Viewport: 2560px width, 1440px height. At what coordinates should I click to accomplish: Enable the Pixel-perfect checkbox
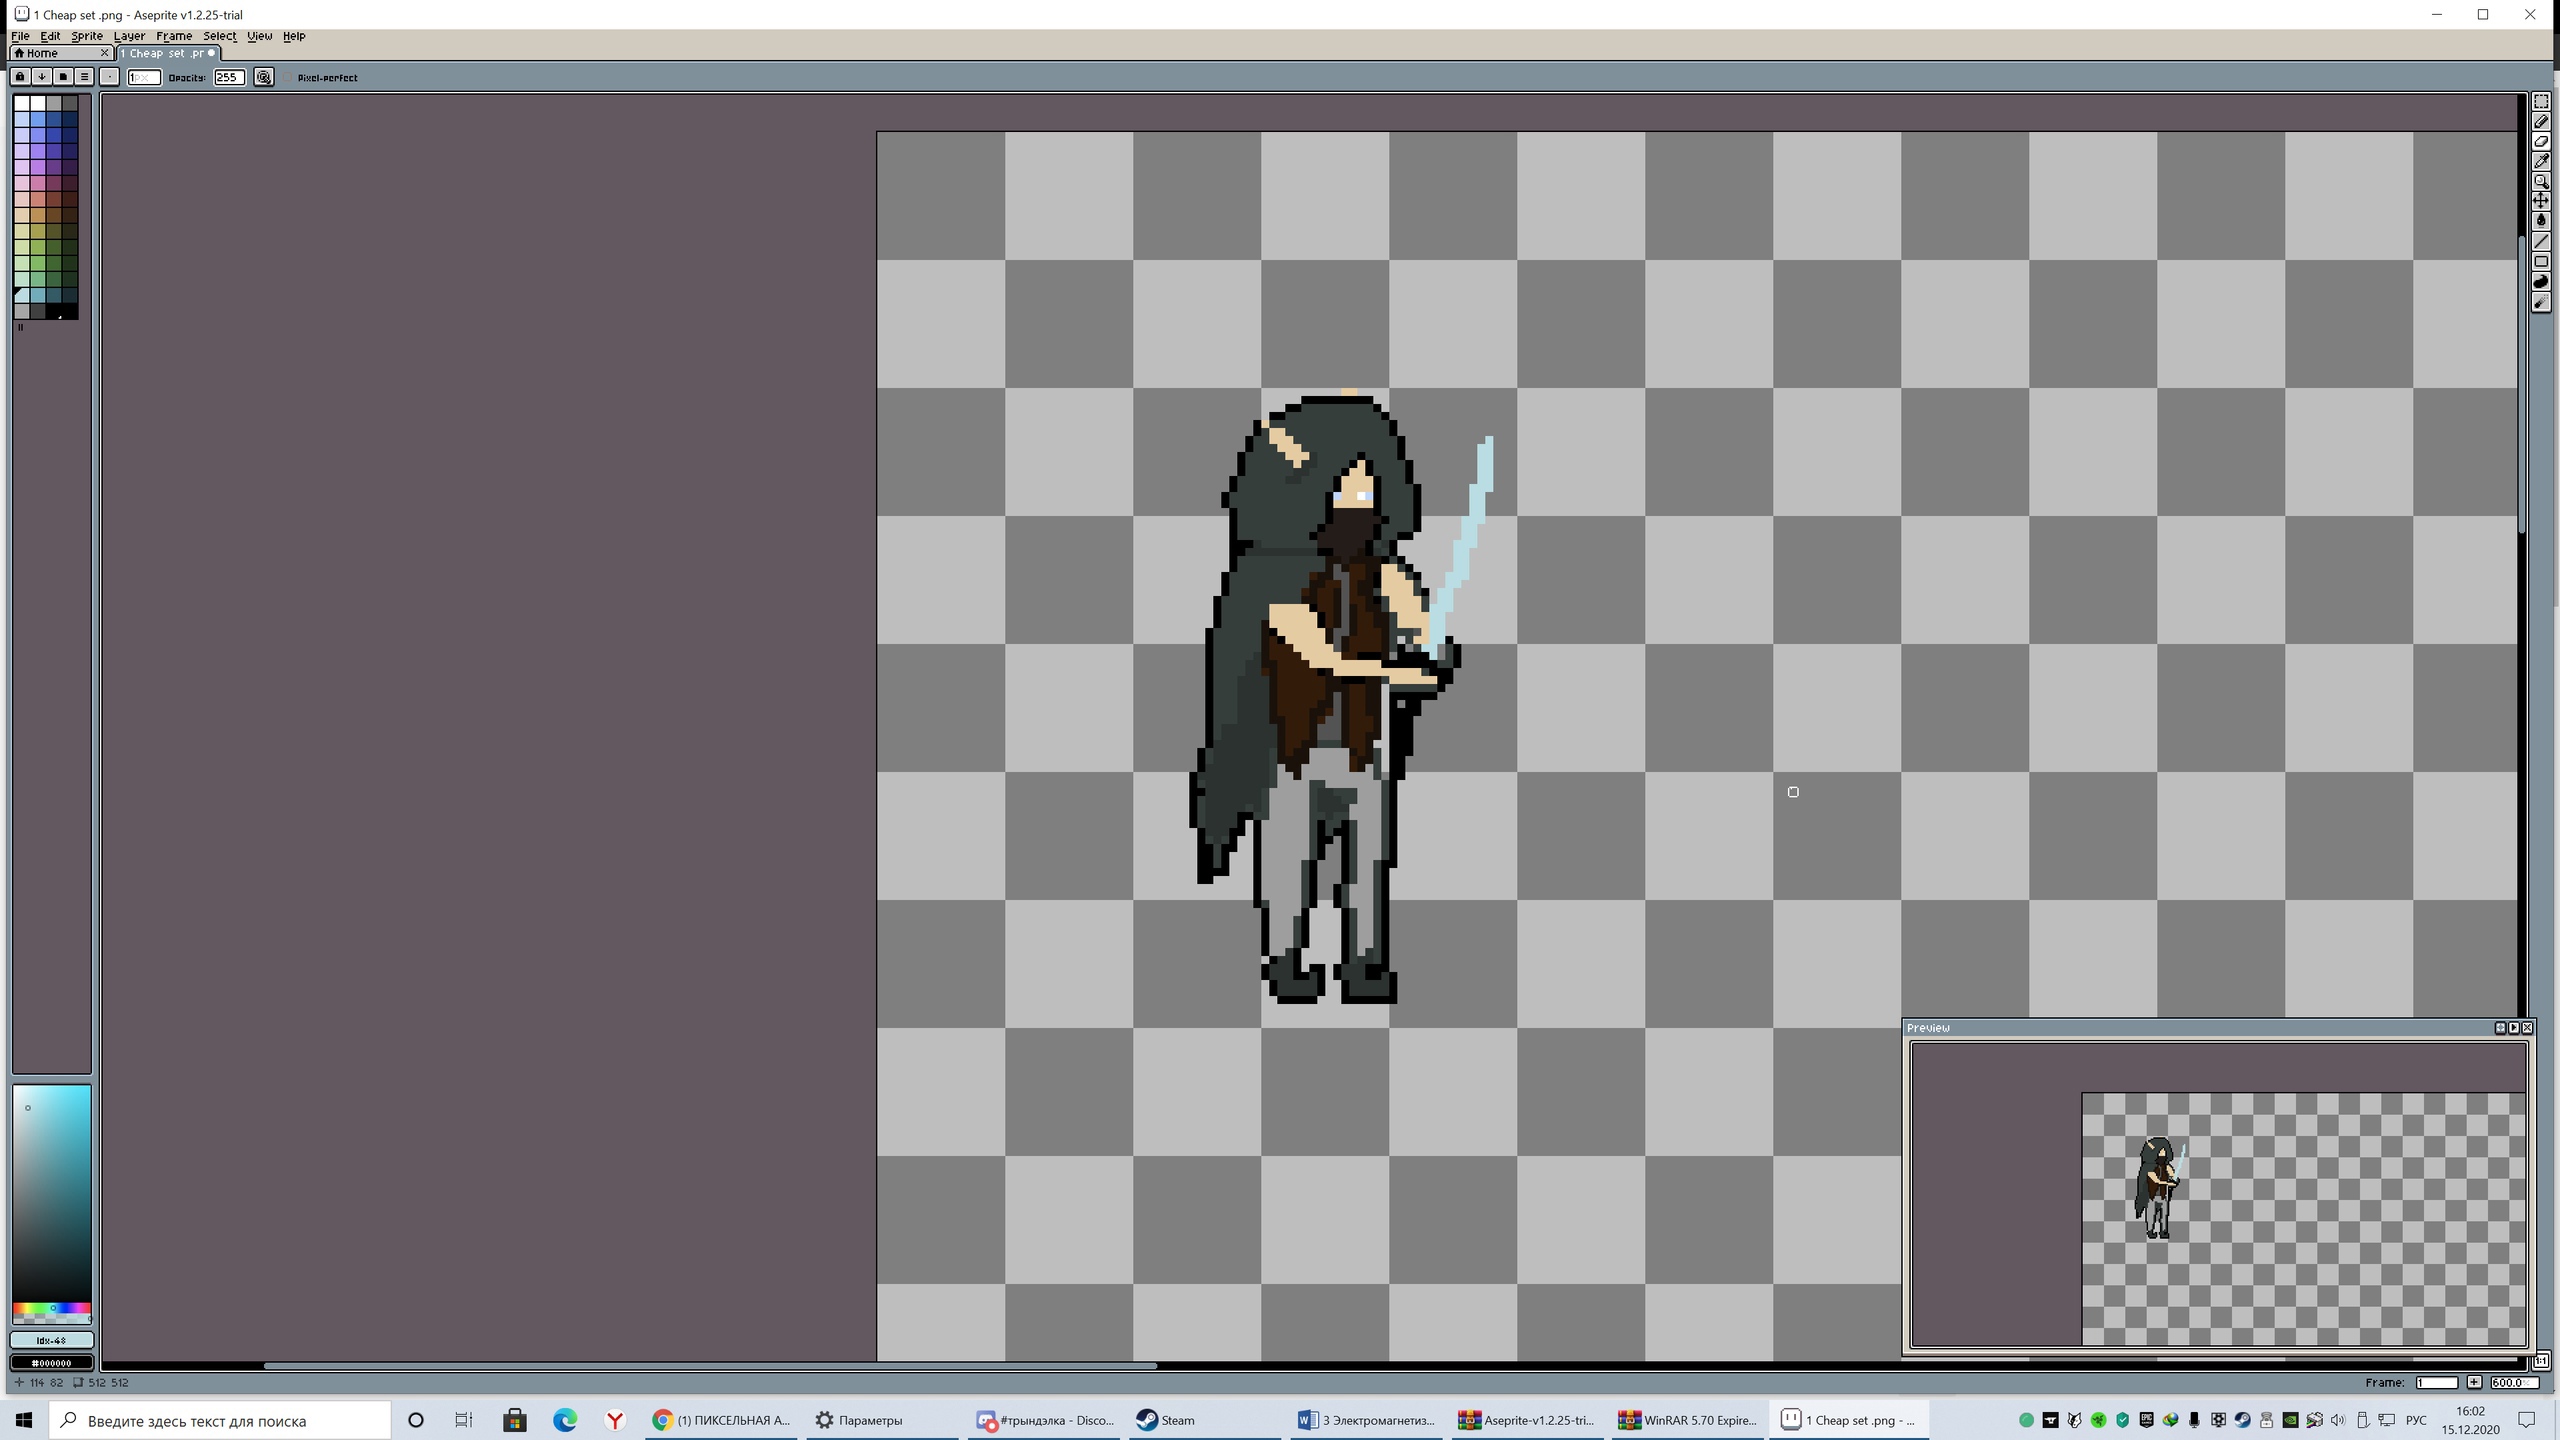point(288,78)
